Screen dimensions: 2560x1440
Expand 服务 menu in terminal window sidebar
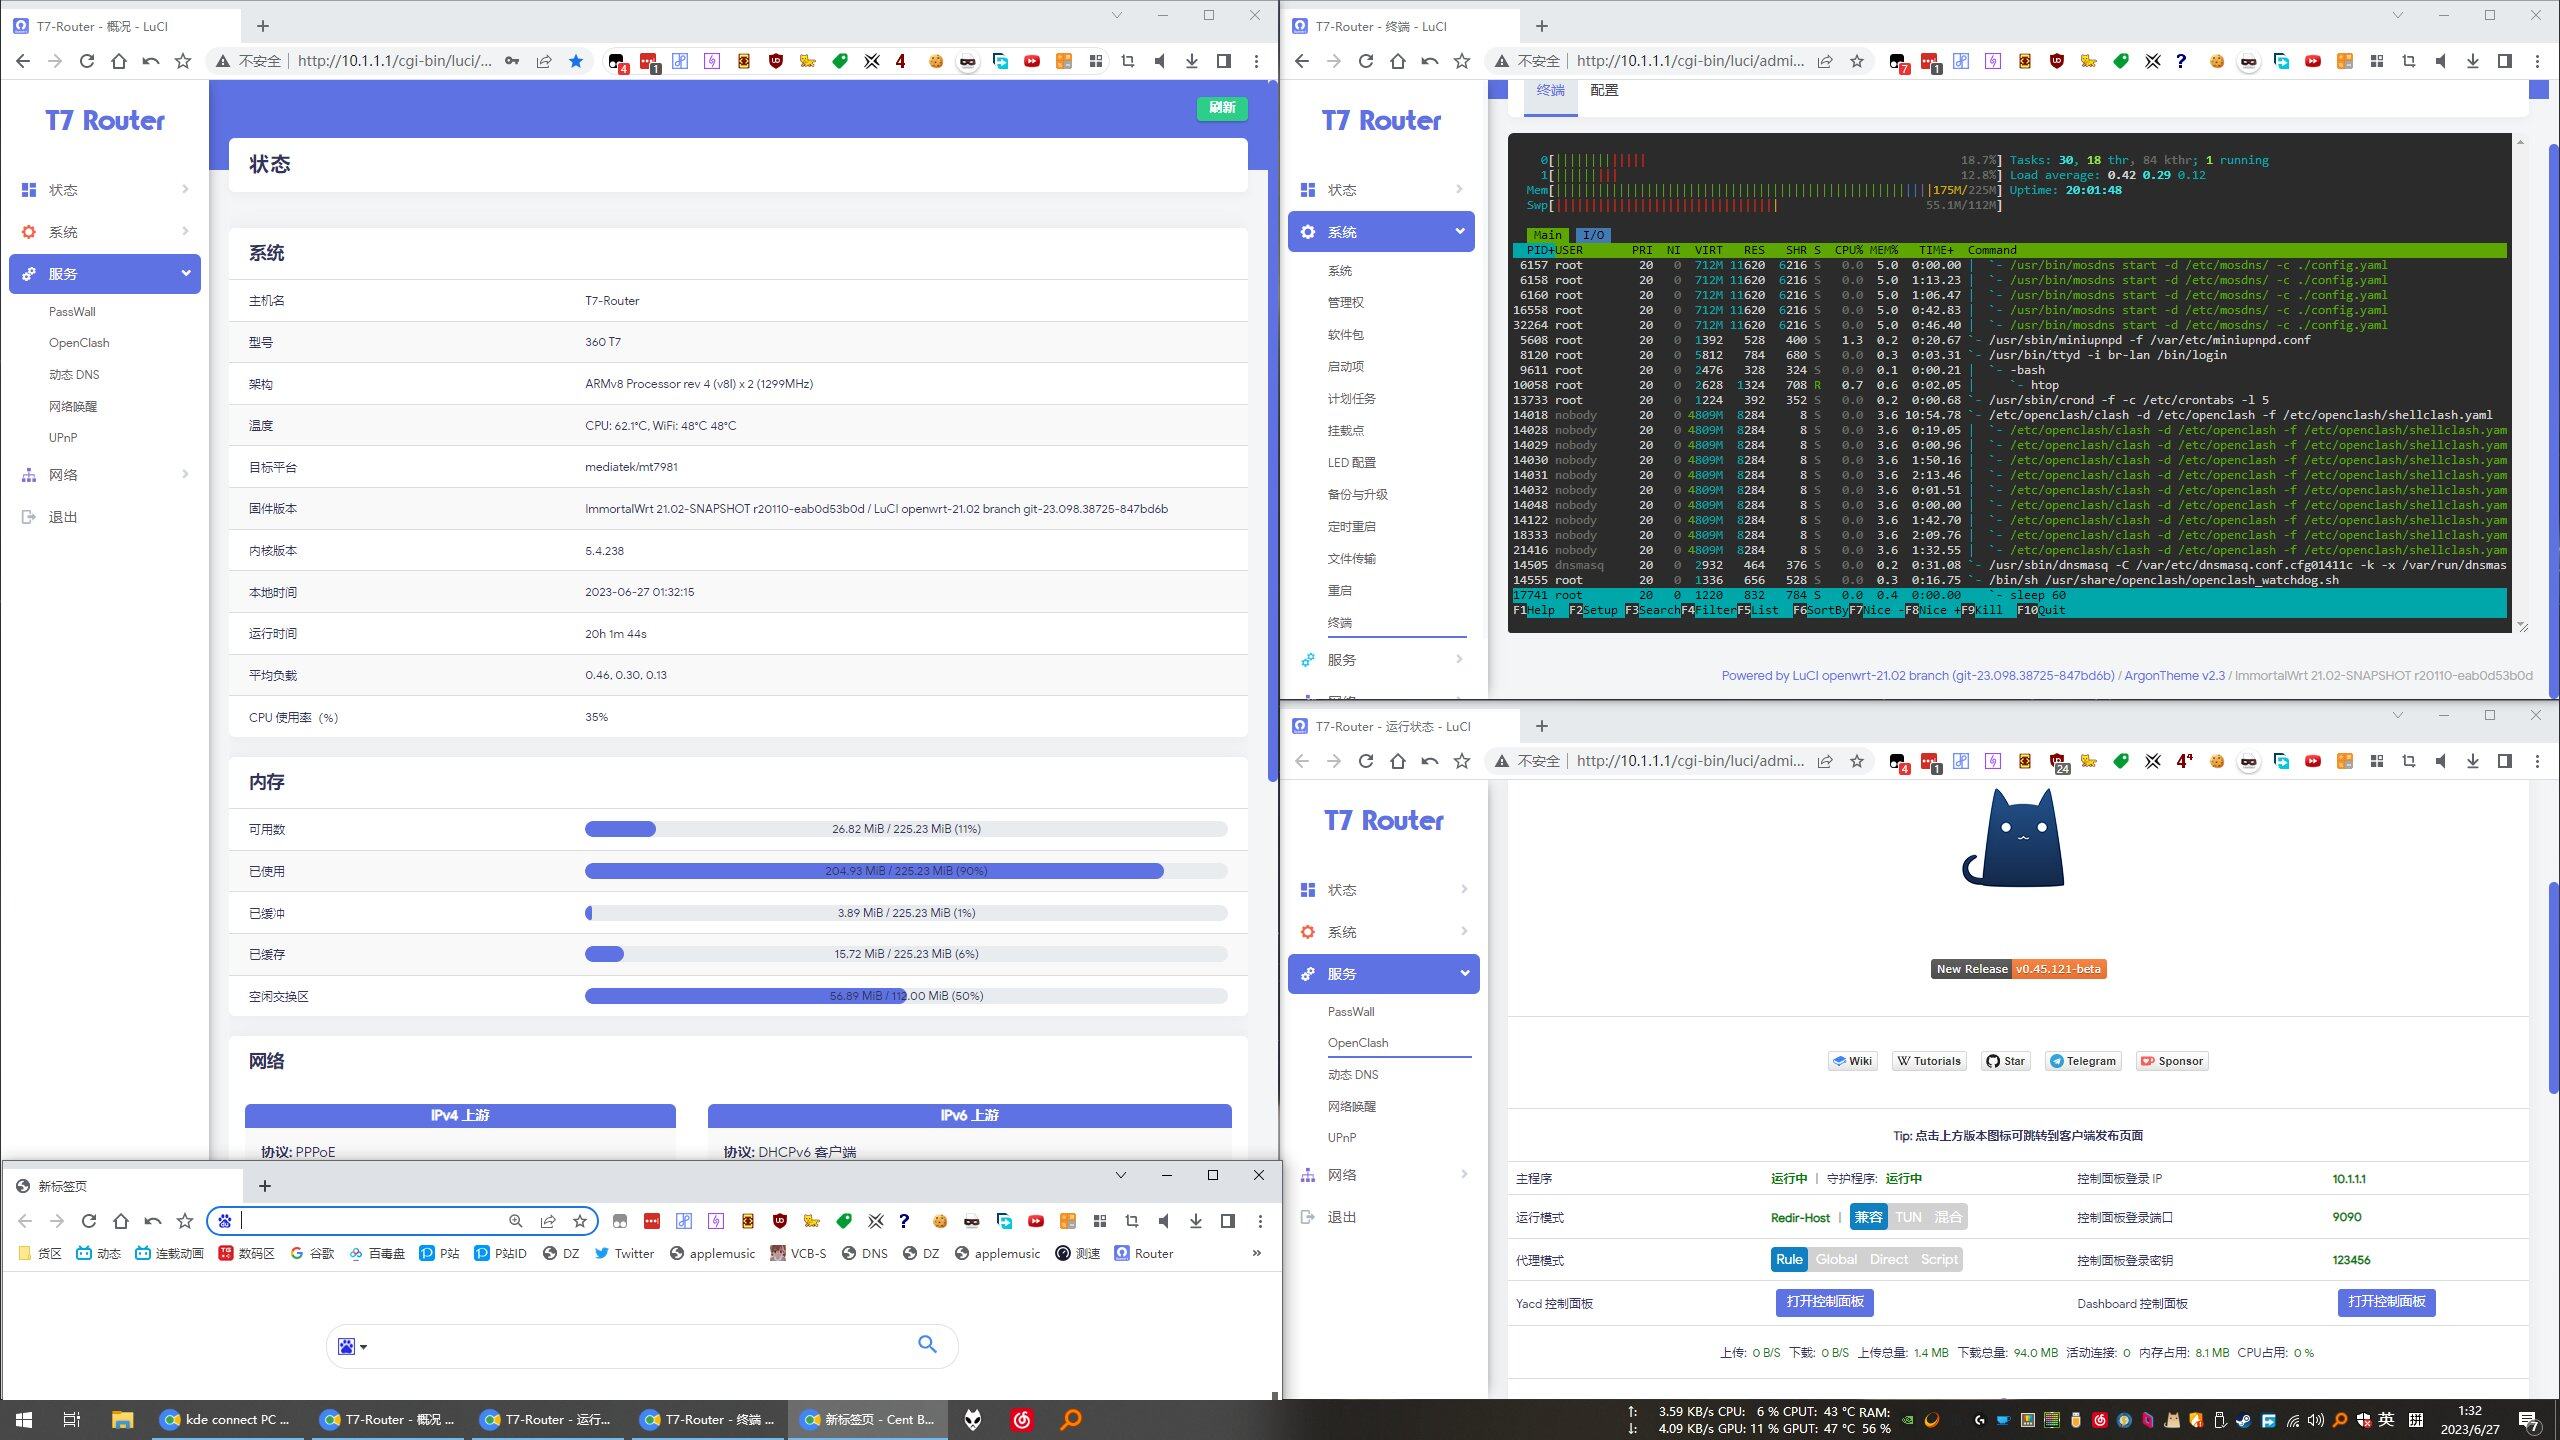click(1381, 660)
